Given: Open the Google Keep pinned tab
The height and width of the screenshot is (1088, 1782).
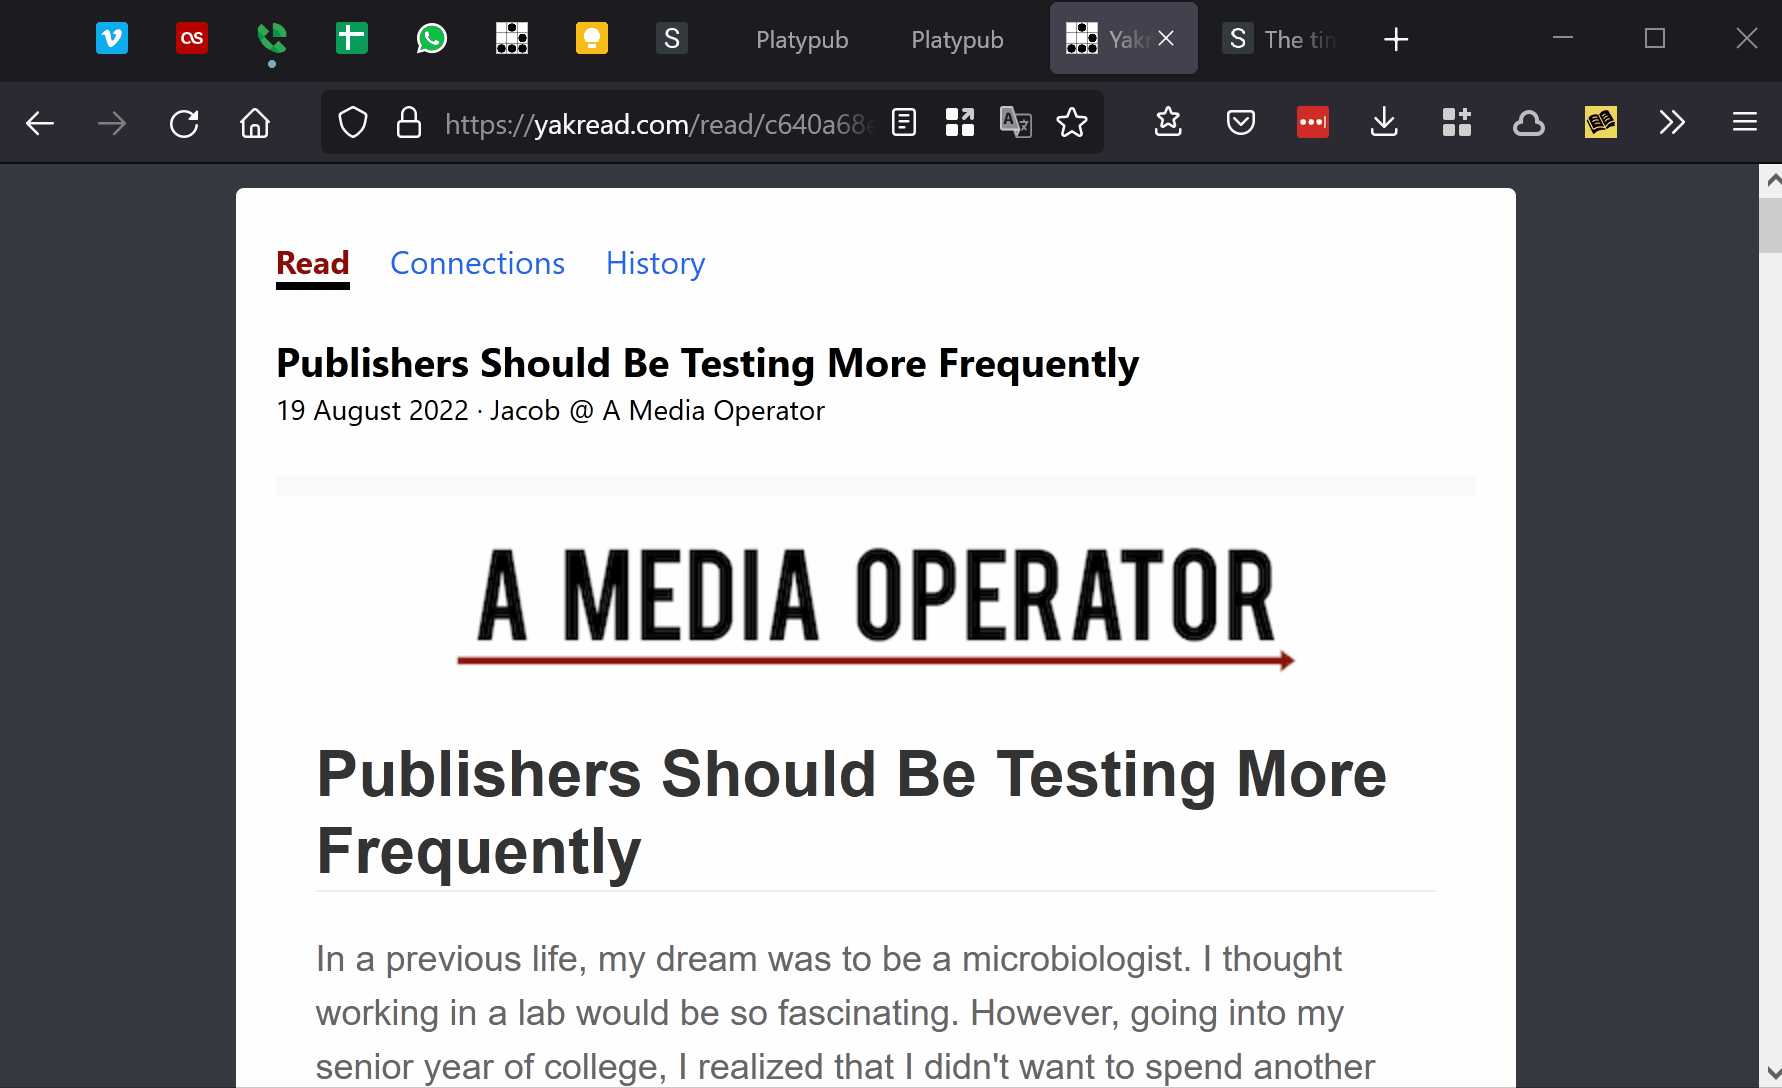Looking at the screenshot, I should pos(592,39).
